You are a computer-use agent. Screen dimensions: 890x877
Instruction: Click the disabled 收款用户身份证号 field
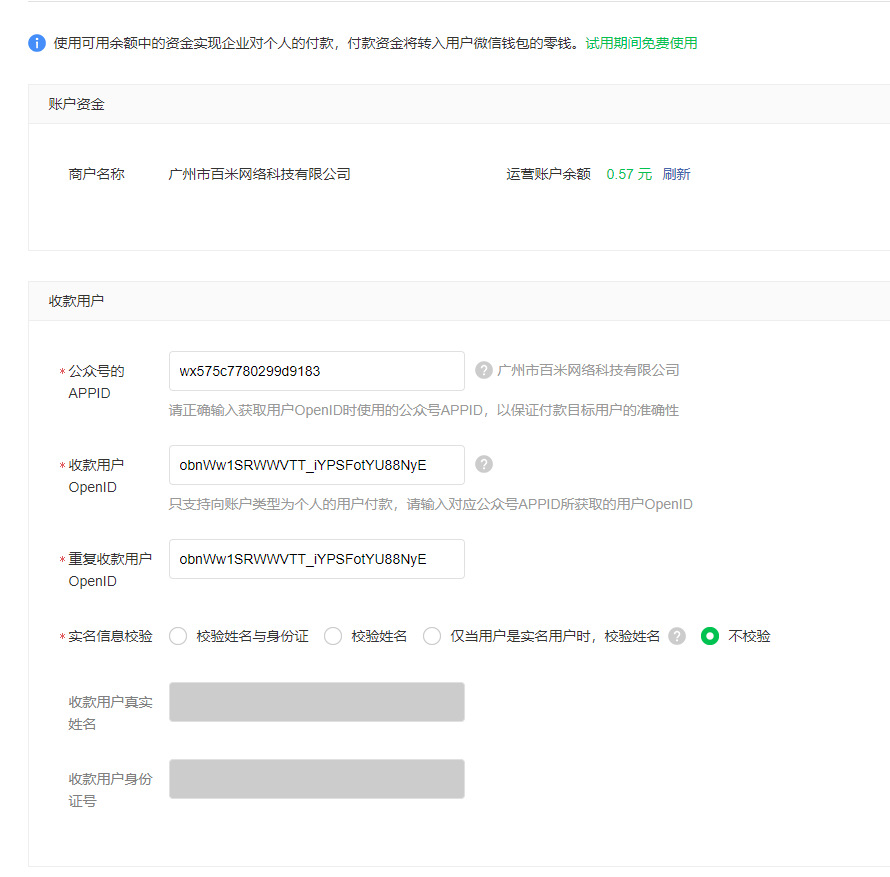317,779
